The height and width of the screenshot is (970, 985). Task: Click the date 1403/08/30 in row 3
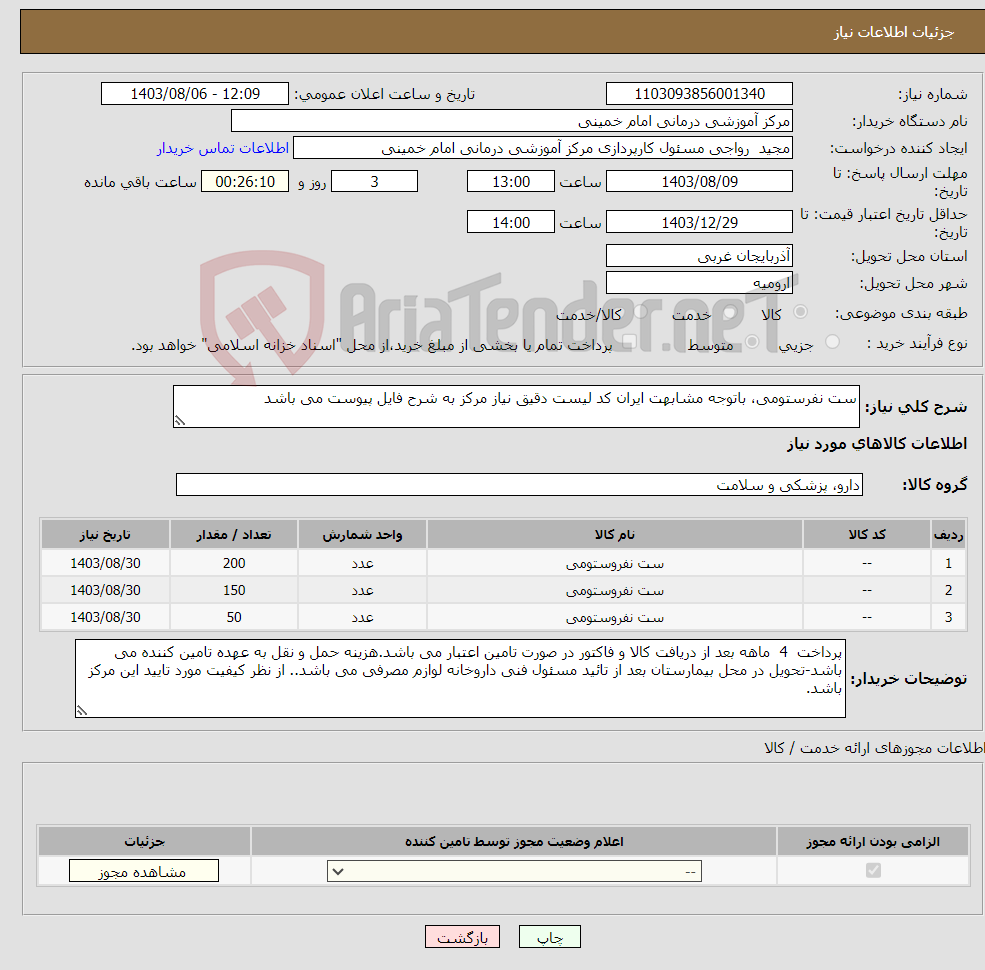(x=105, y=617)
